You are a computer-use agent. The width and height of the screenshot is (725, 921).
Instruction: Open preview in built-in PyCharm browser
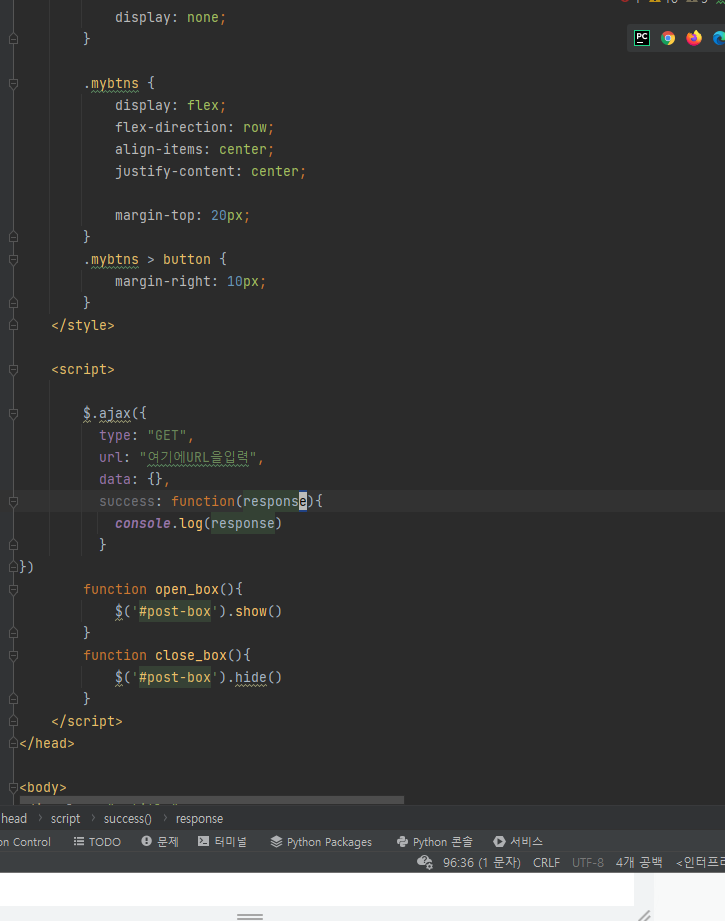click(x=642, y=38)
